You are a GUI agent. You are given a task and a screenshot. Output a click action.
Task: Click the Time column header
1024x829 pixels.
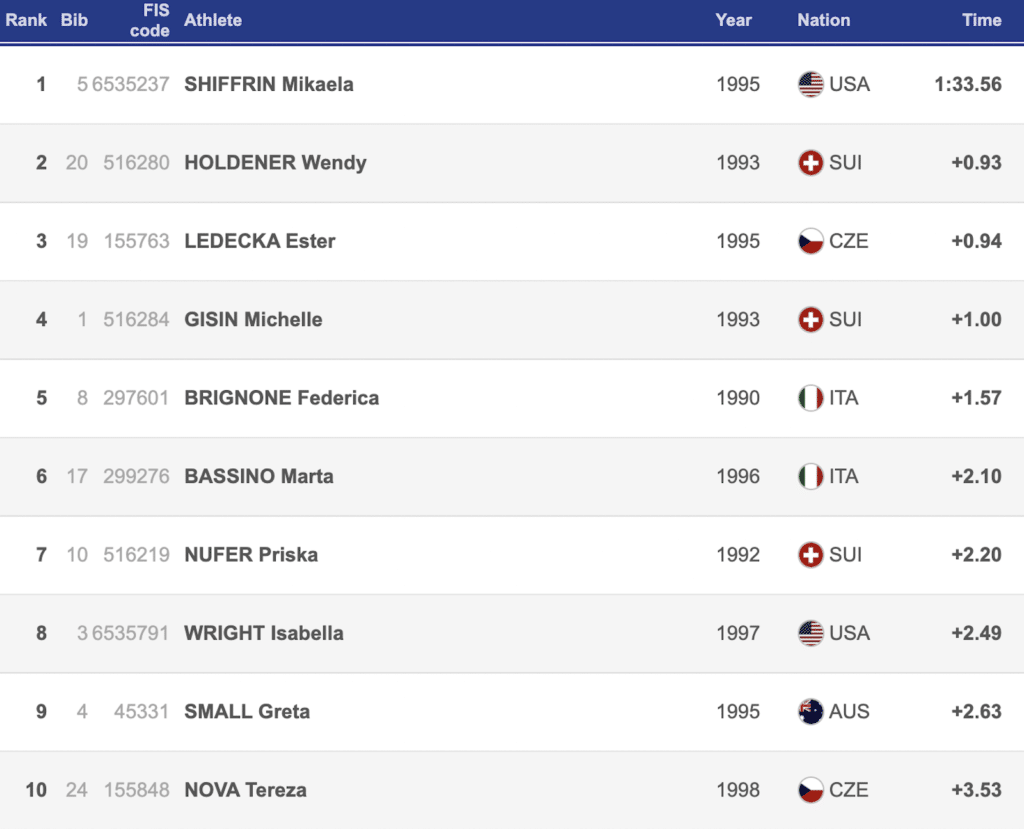(x=981, y=20)
